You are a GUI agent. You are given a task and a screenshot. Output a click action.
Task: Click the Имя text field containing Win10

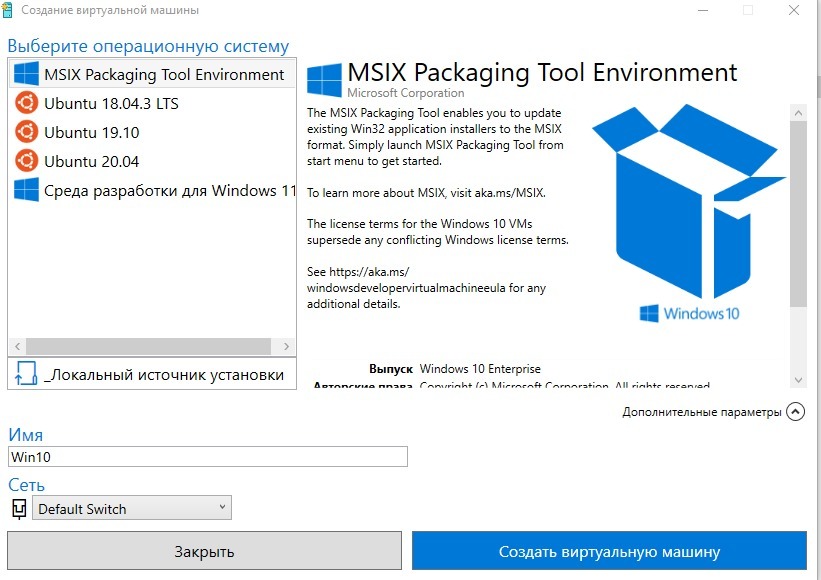click(x=208, y=456)
